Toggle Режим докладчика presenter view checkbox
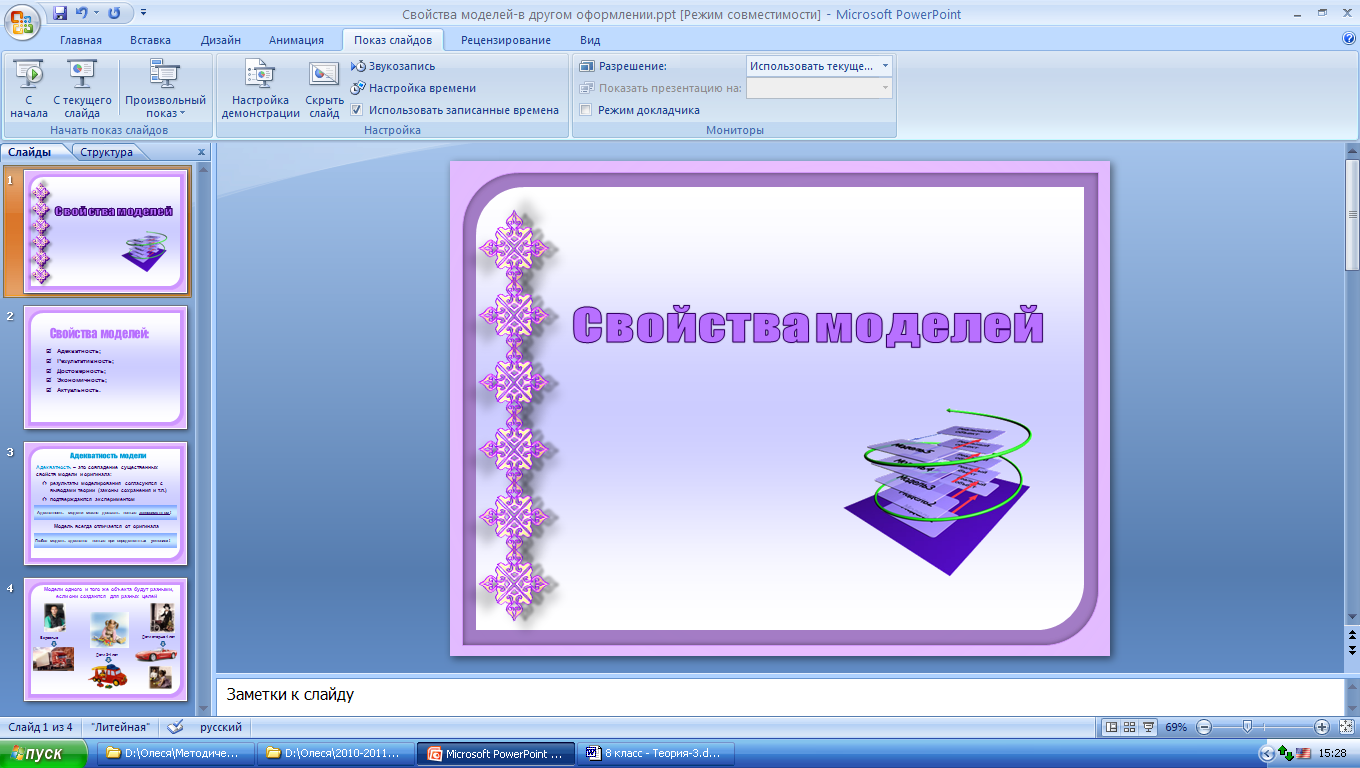Image resolution: width=1360 pixels, height=768 pixels. 586,110
